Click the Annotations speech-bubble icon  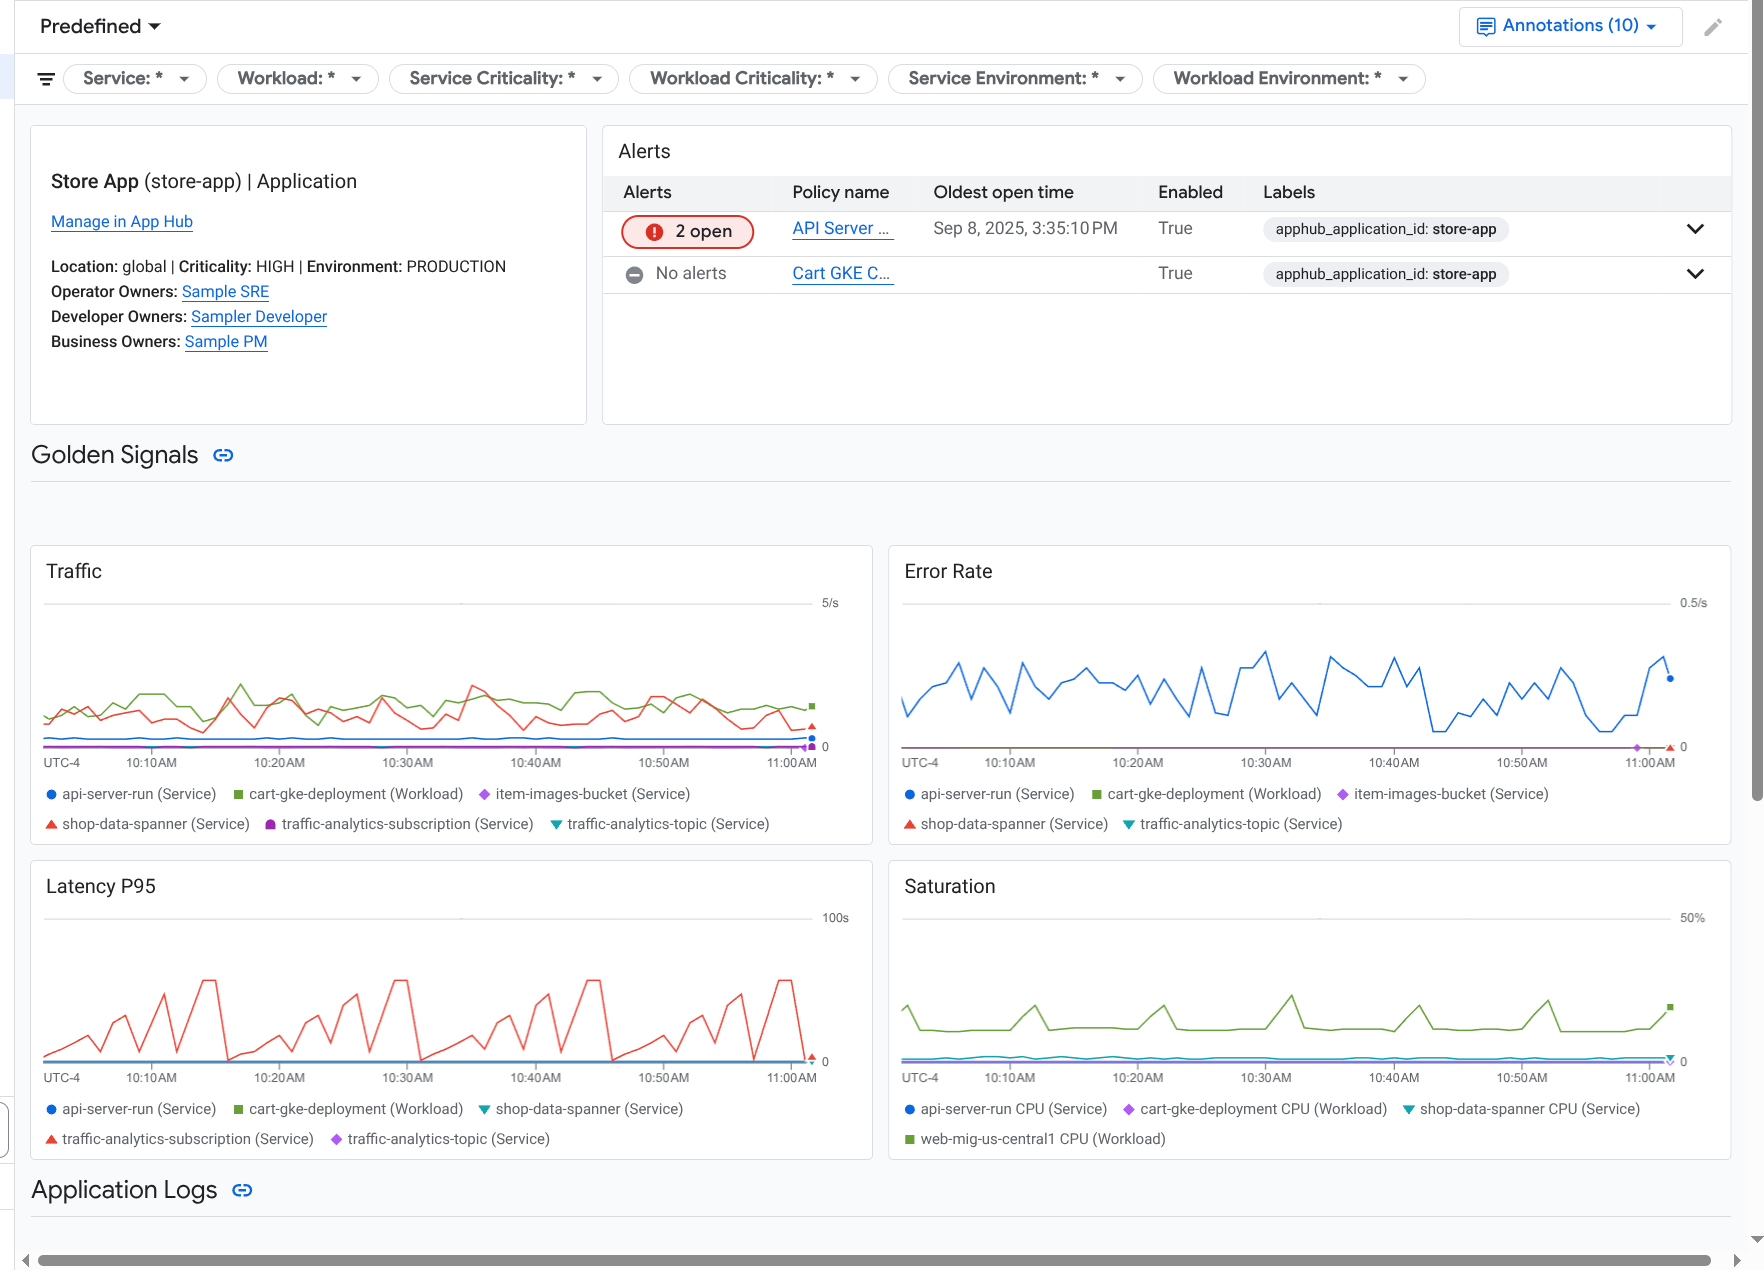pyautogui.click(x=1487, y=26)
